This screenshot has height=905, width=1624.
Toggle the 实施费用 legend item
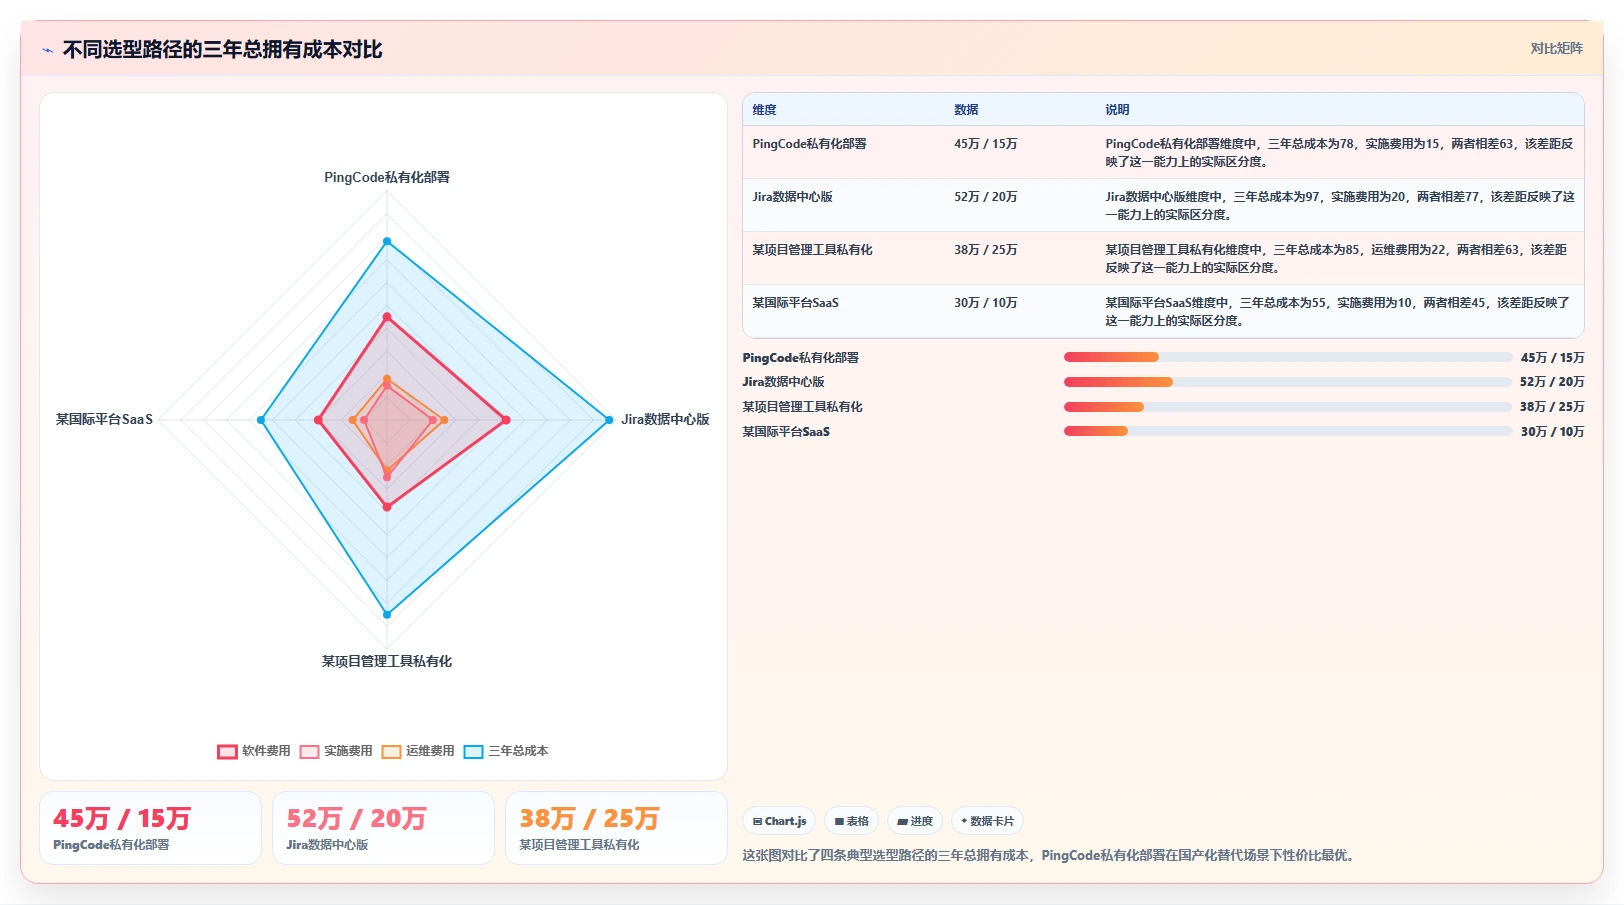click(336, 751)
